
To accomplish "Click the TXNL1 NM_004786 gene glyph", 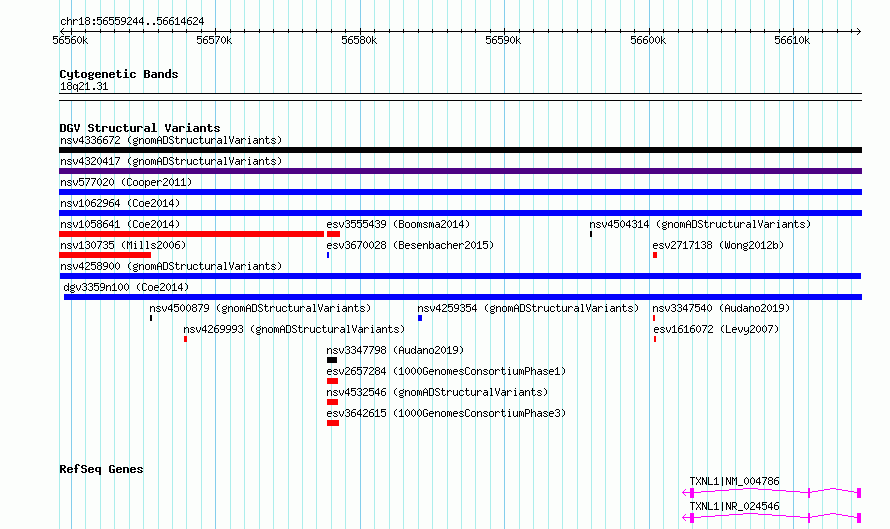I will [x=772, y=493].
